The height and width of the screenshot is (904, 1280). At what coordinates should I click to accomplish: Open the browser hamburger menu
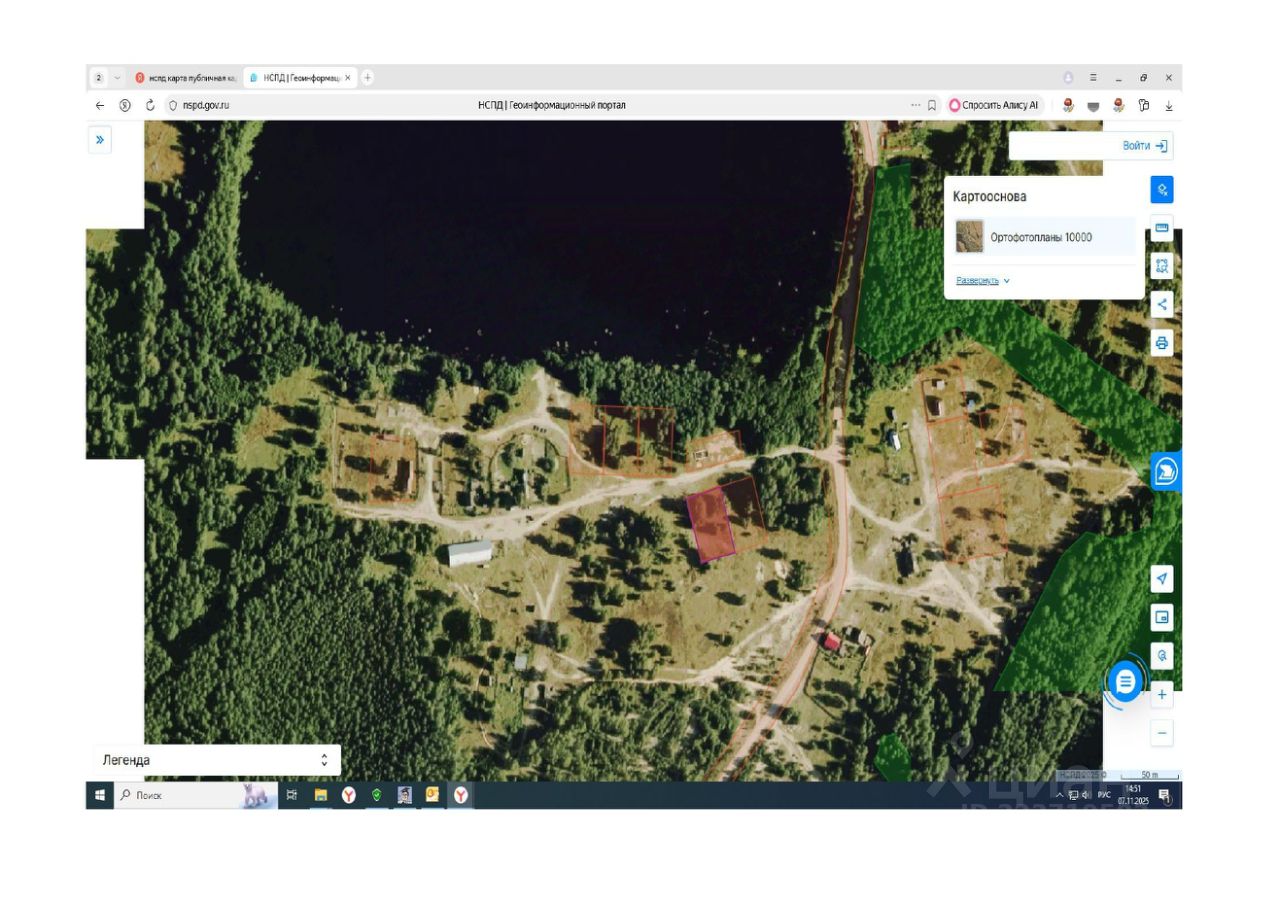point(1093,77)
